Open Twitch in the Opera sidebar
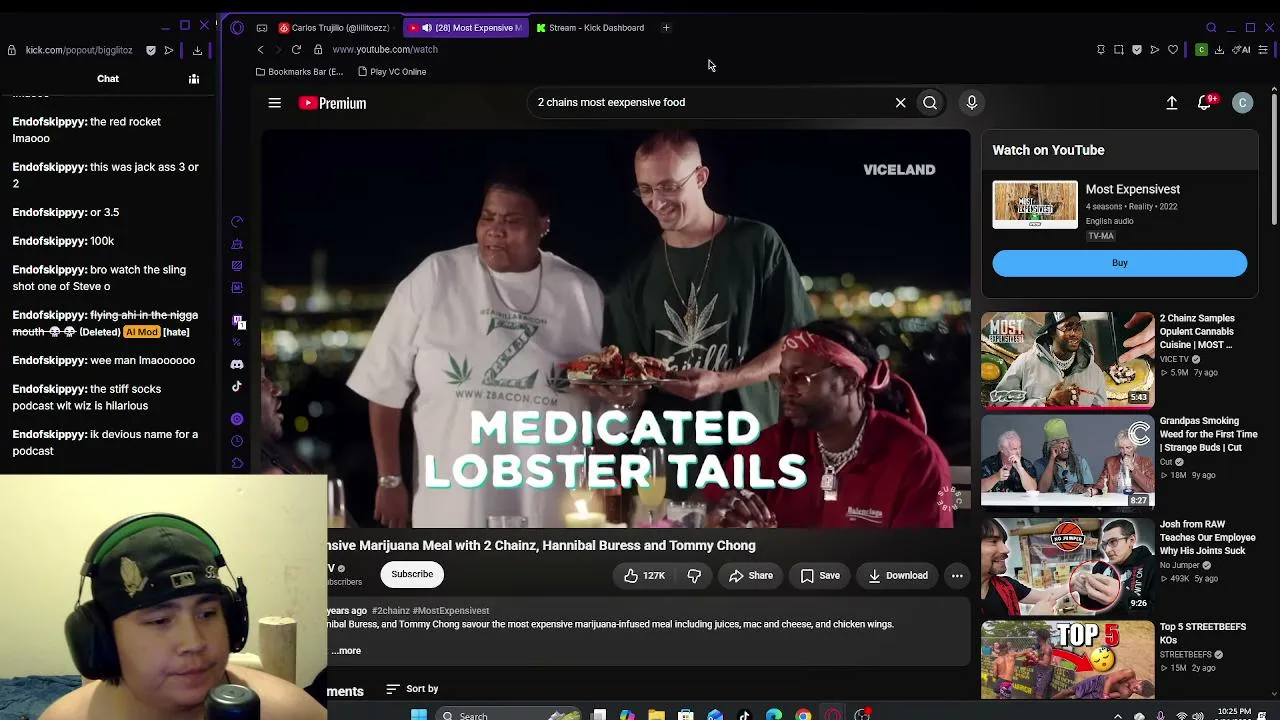 click(x=237, y=321)
